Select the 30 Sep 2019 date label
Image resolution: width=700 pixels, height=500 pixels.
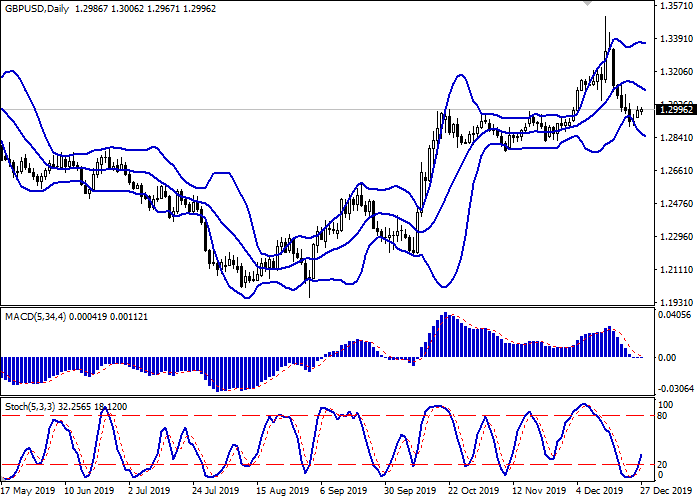[412, 491]
